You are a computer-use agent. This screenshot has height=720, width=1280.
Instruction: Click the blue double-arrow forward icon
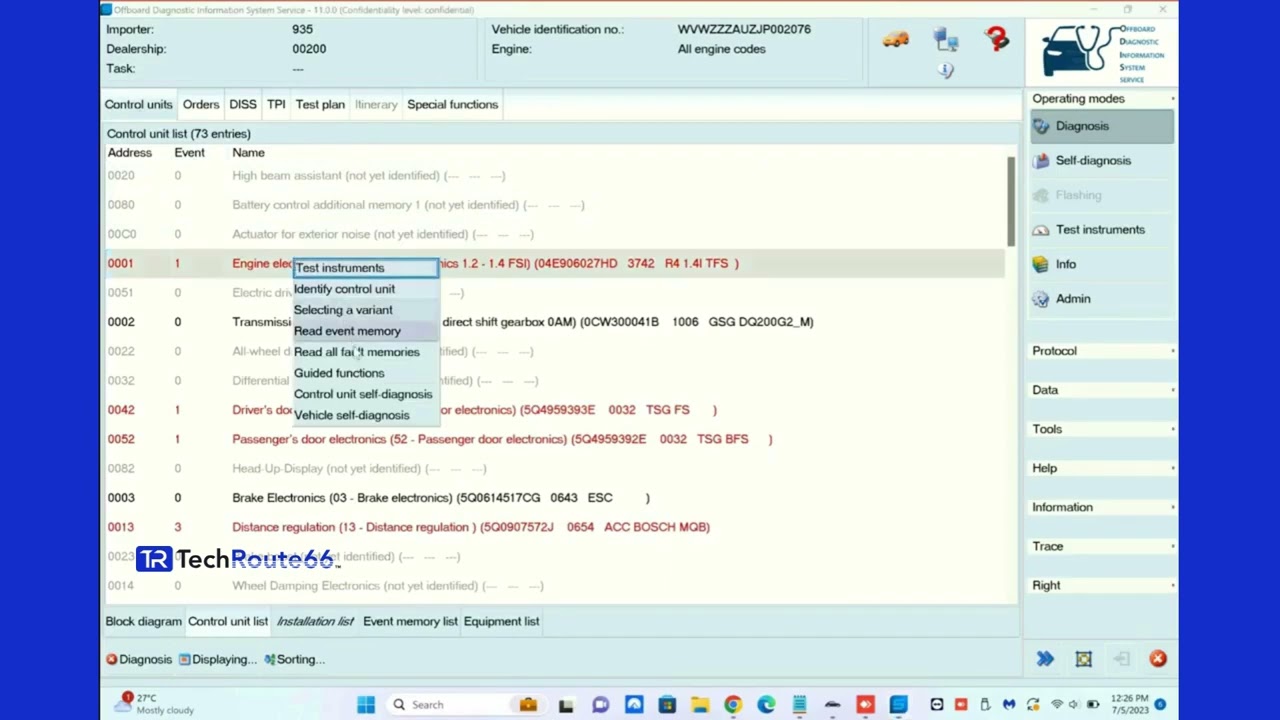pos(1045,658)
